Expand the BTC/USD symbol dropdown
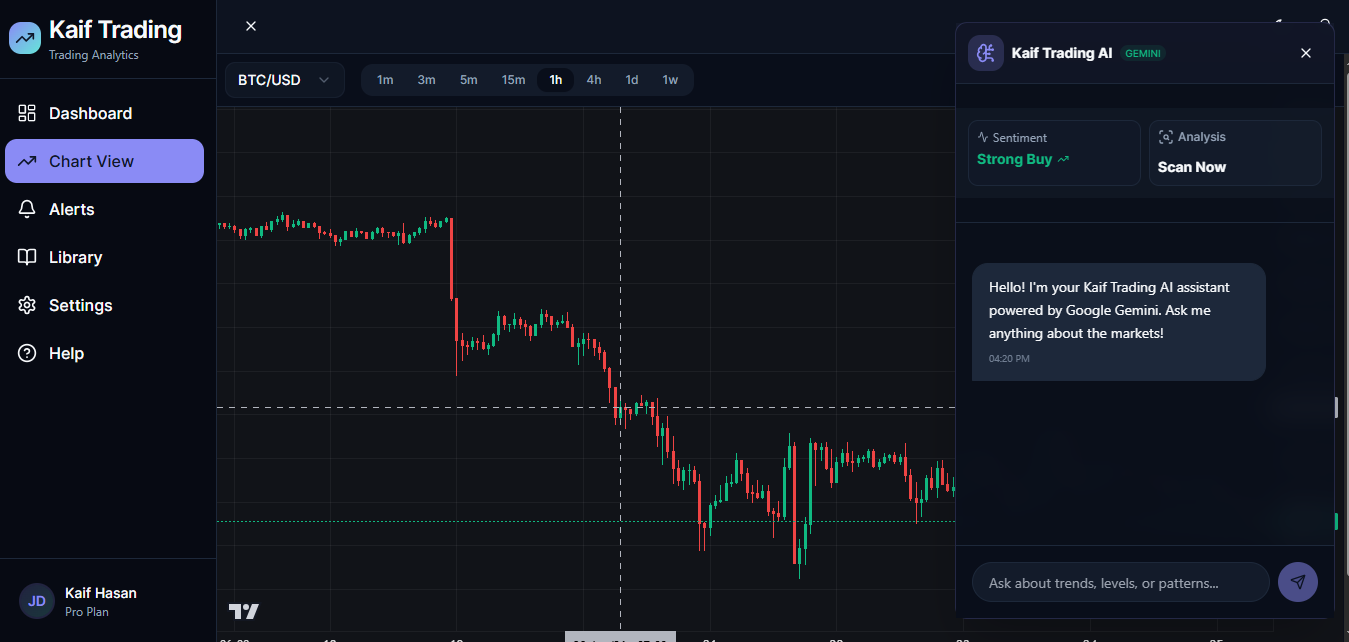This screenshot has height=642, width=1349. coord(285,80)
